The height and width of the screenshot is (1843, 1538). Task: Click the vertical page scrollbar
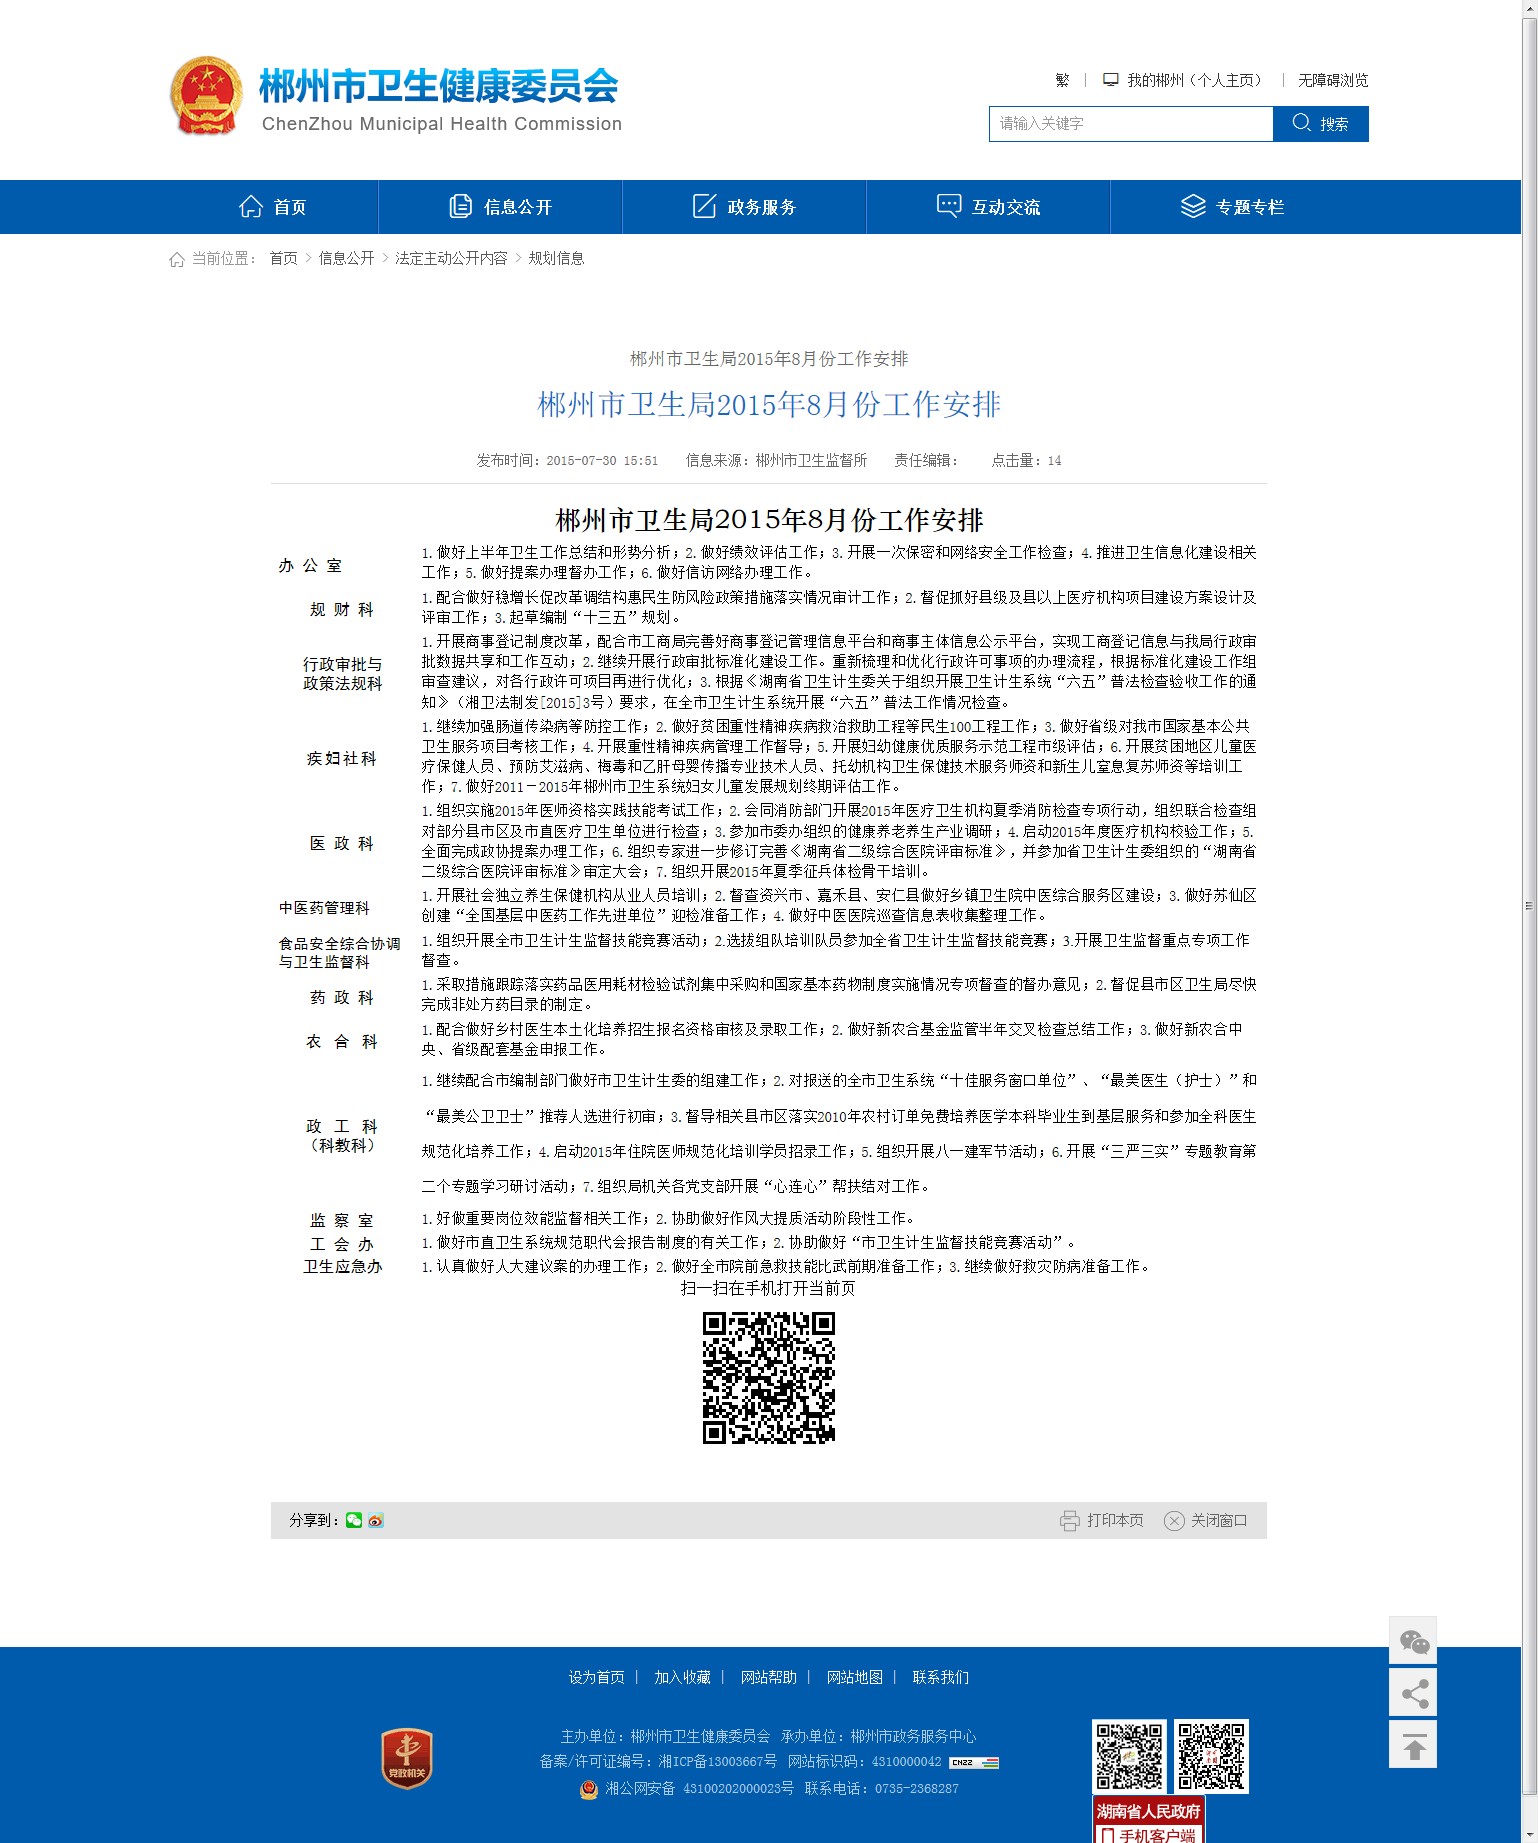[1529, 905]
